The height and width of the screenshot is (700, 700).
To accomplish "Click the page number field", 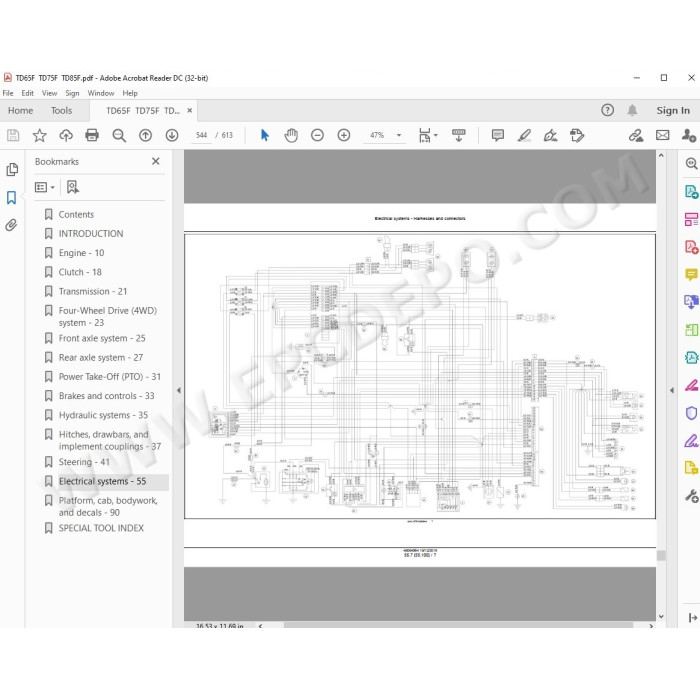I will (201, 135).
